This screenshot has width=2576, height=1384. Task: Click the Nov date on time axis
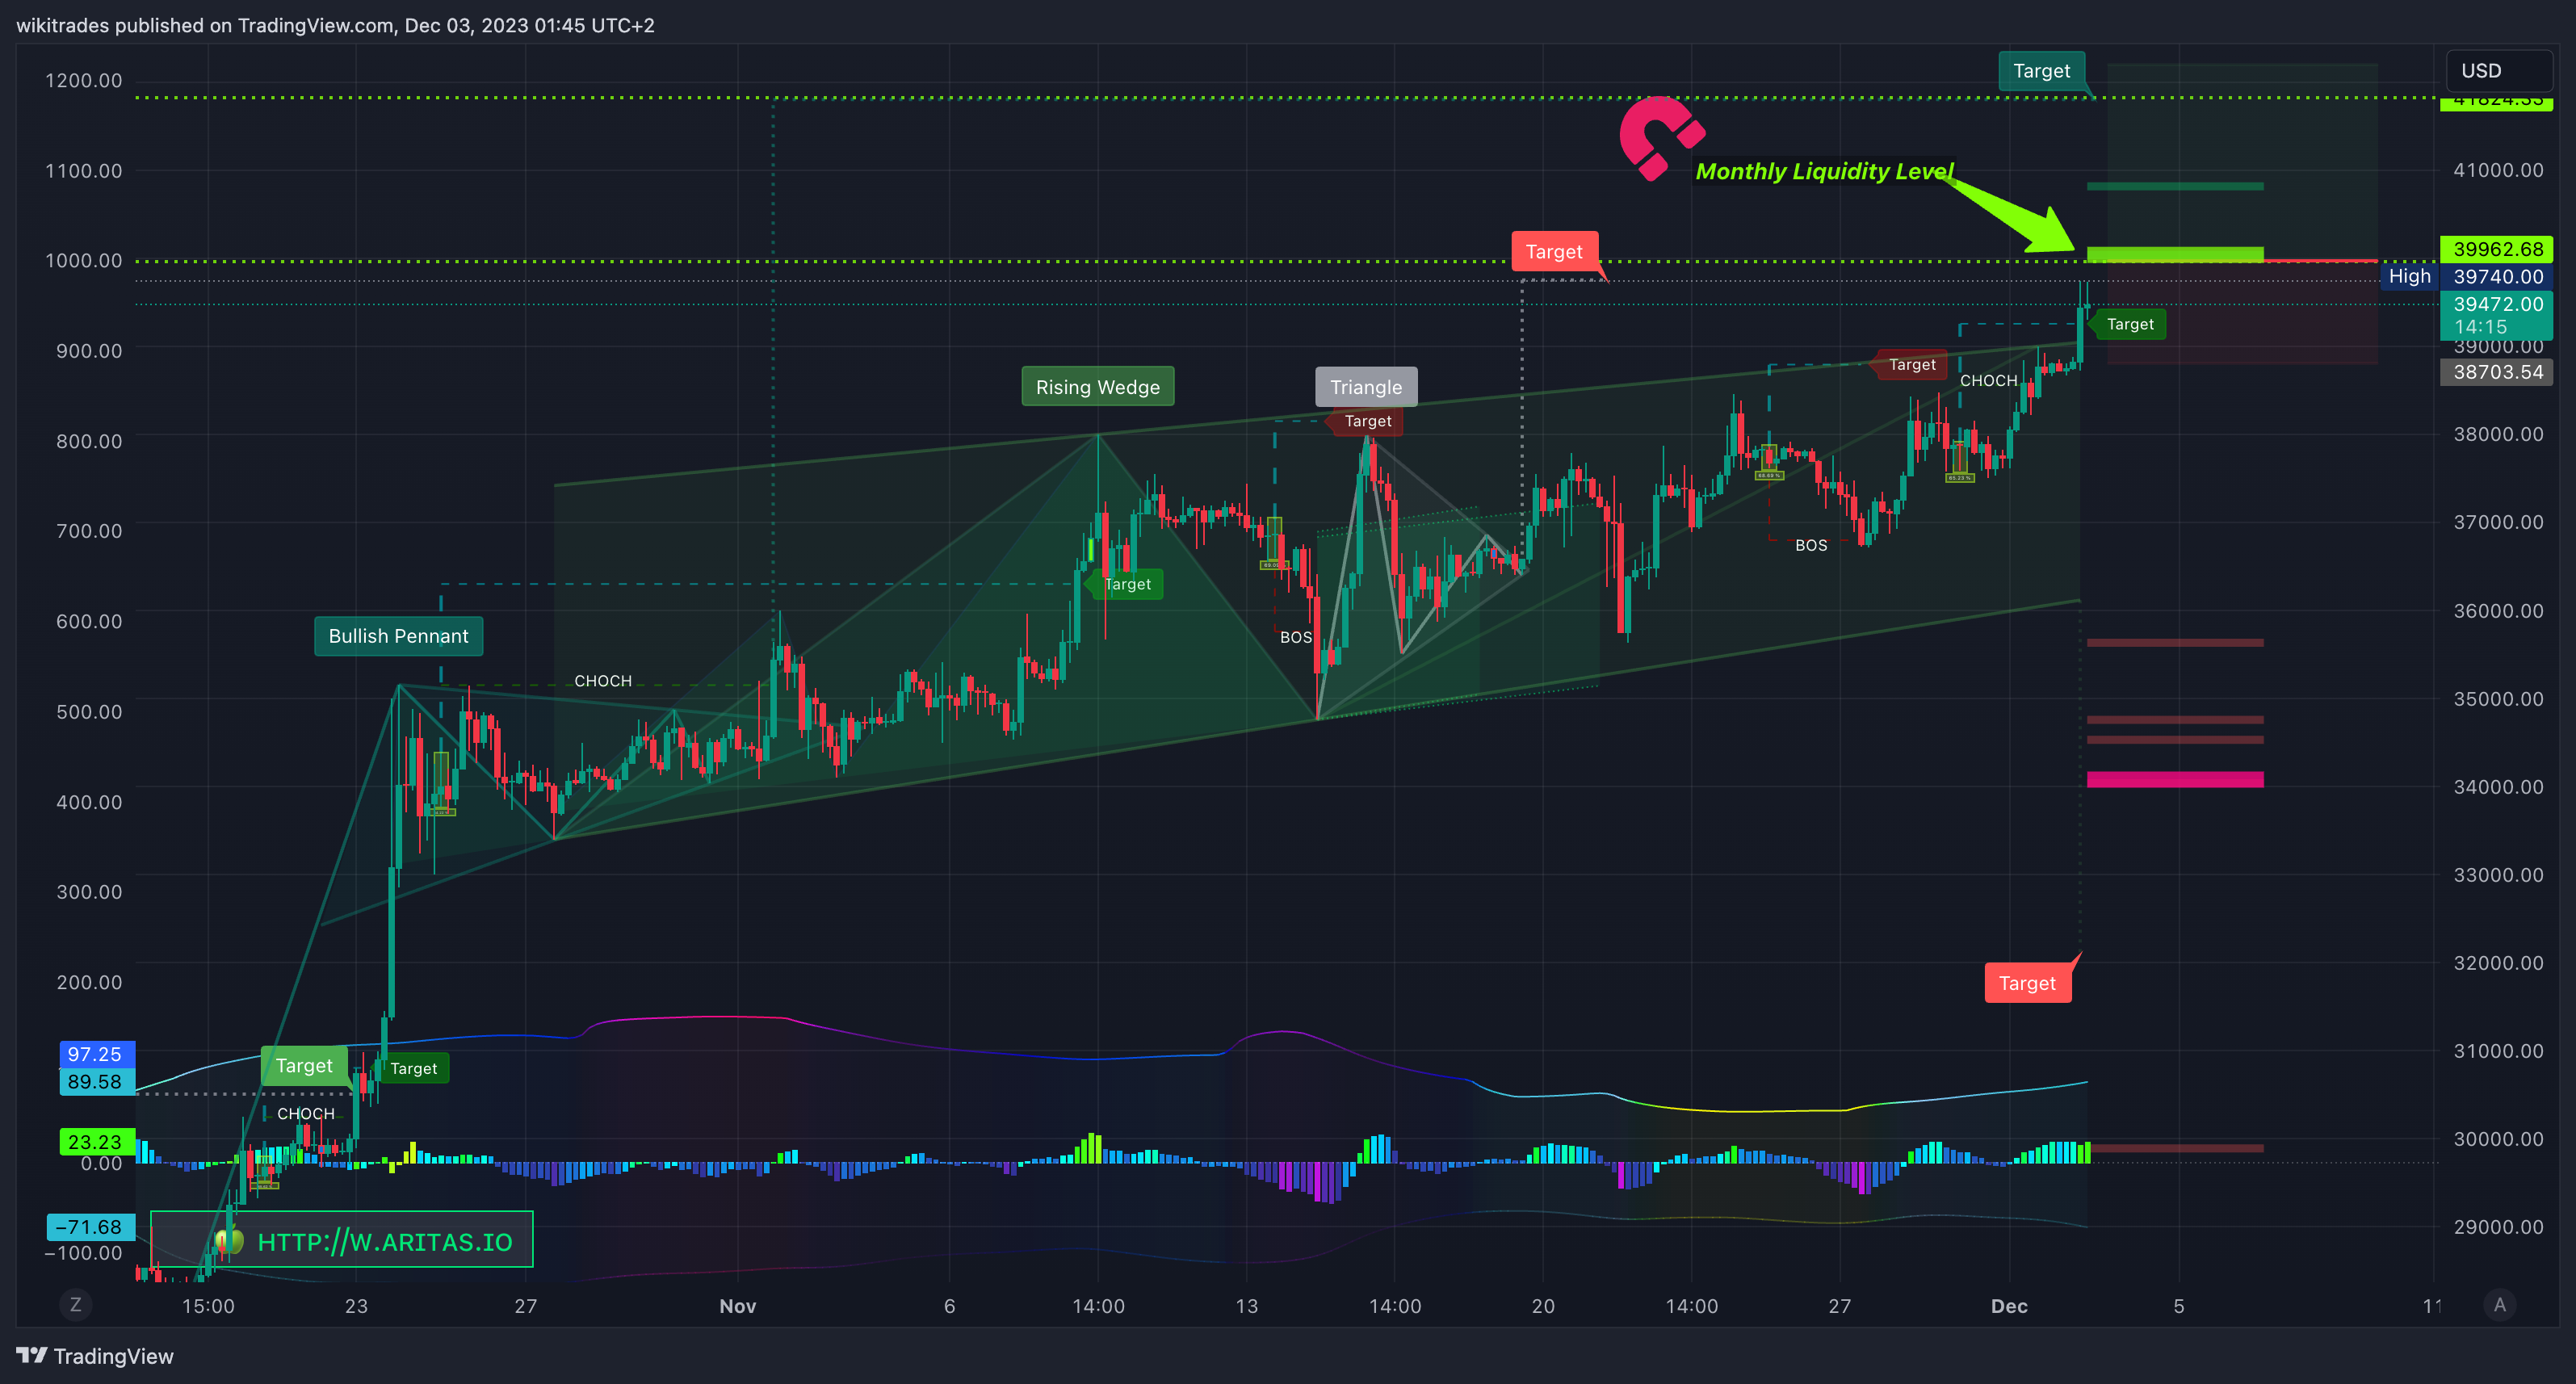[x=738, y=1306]
